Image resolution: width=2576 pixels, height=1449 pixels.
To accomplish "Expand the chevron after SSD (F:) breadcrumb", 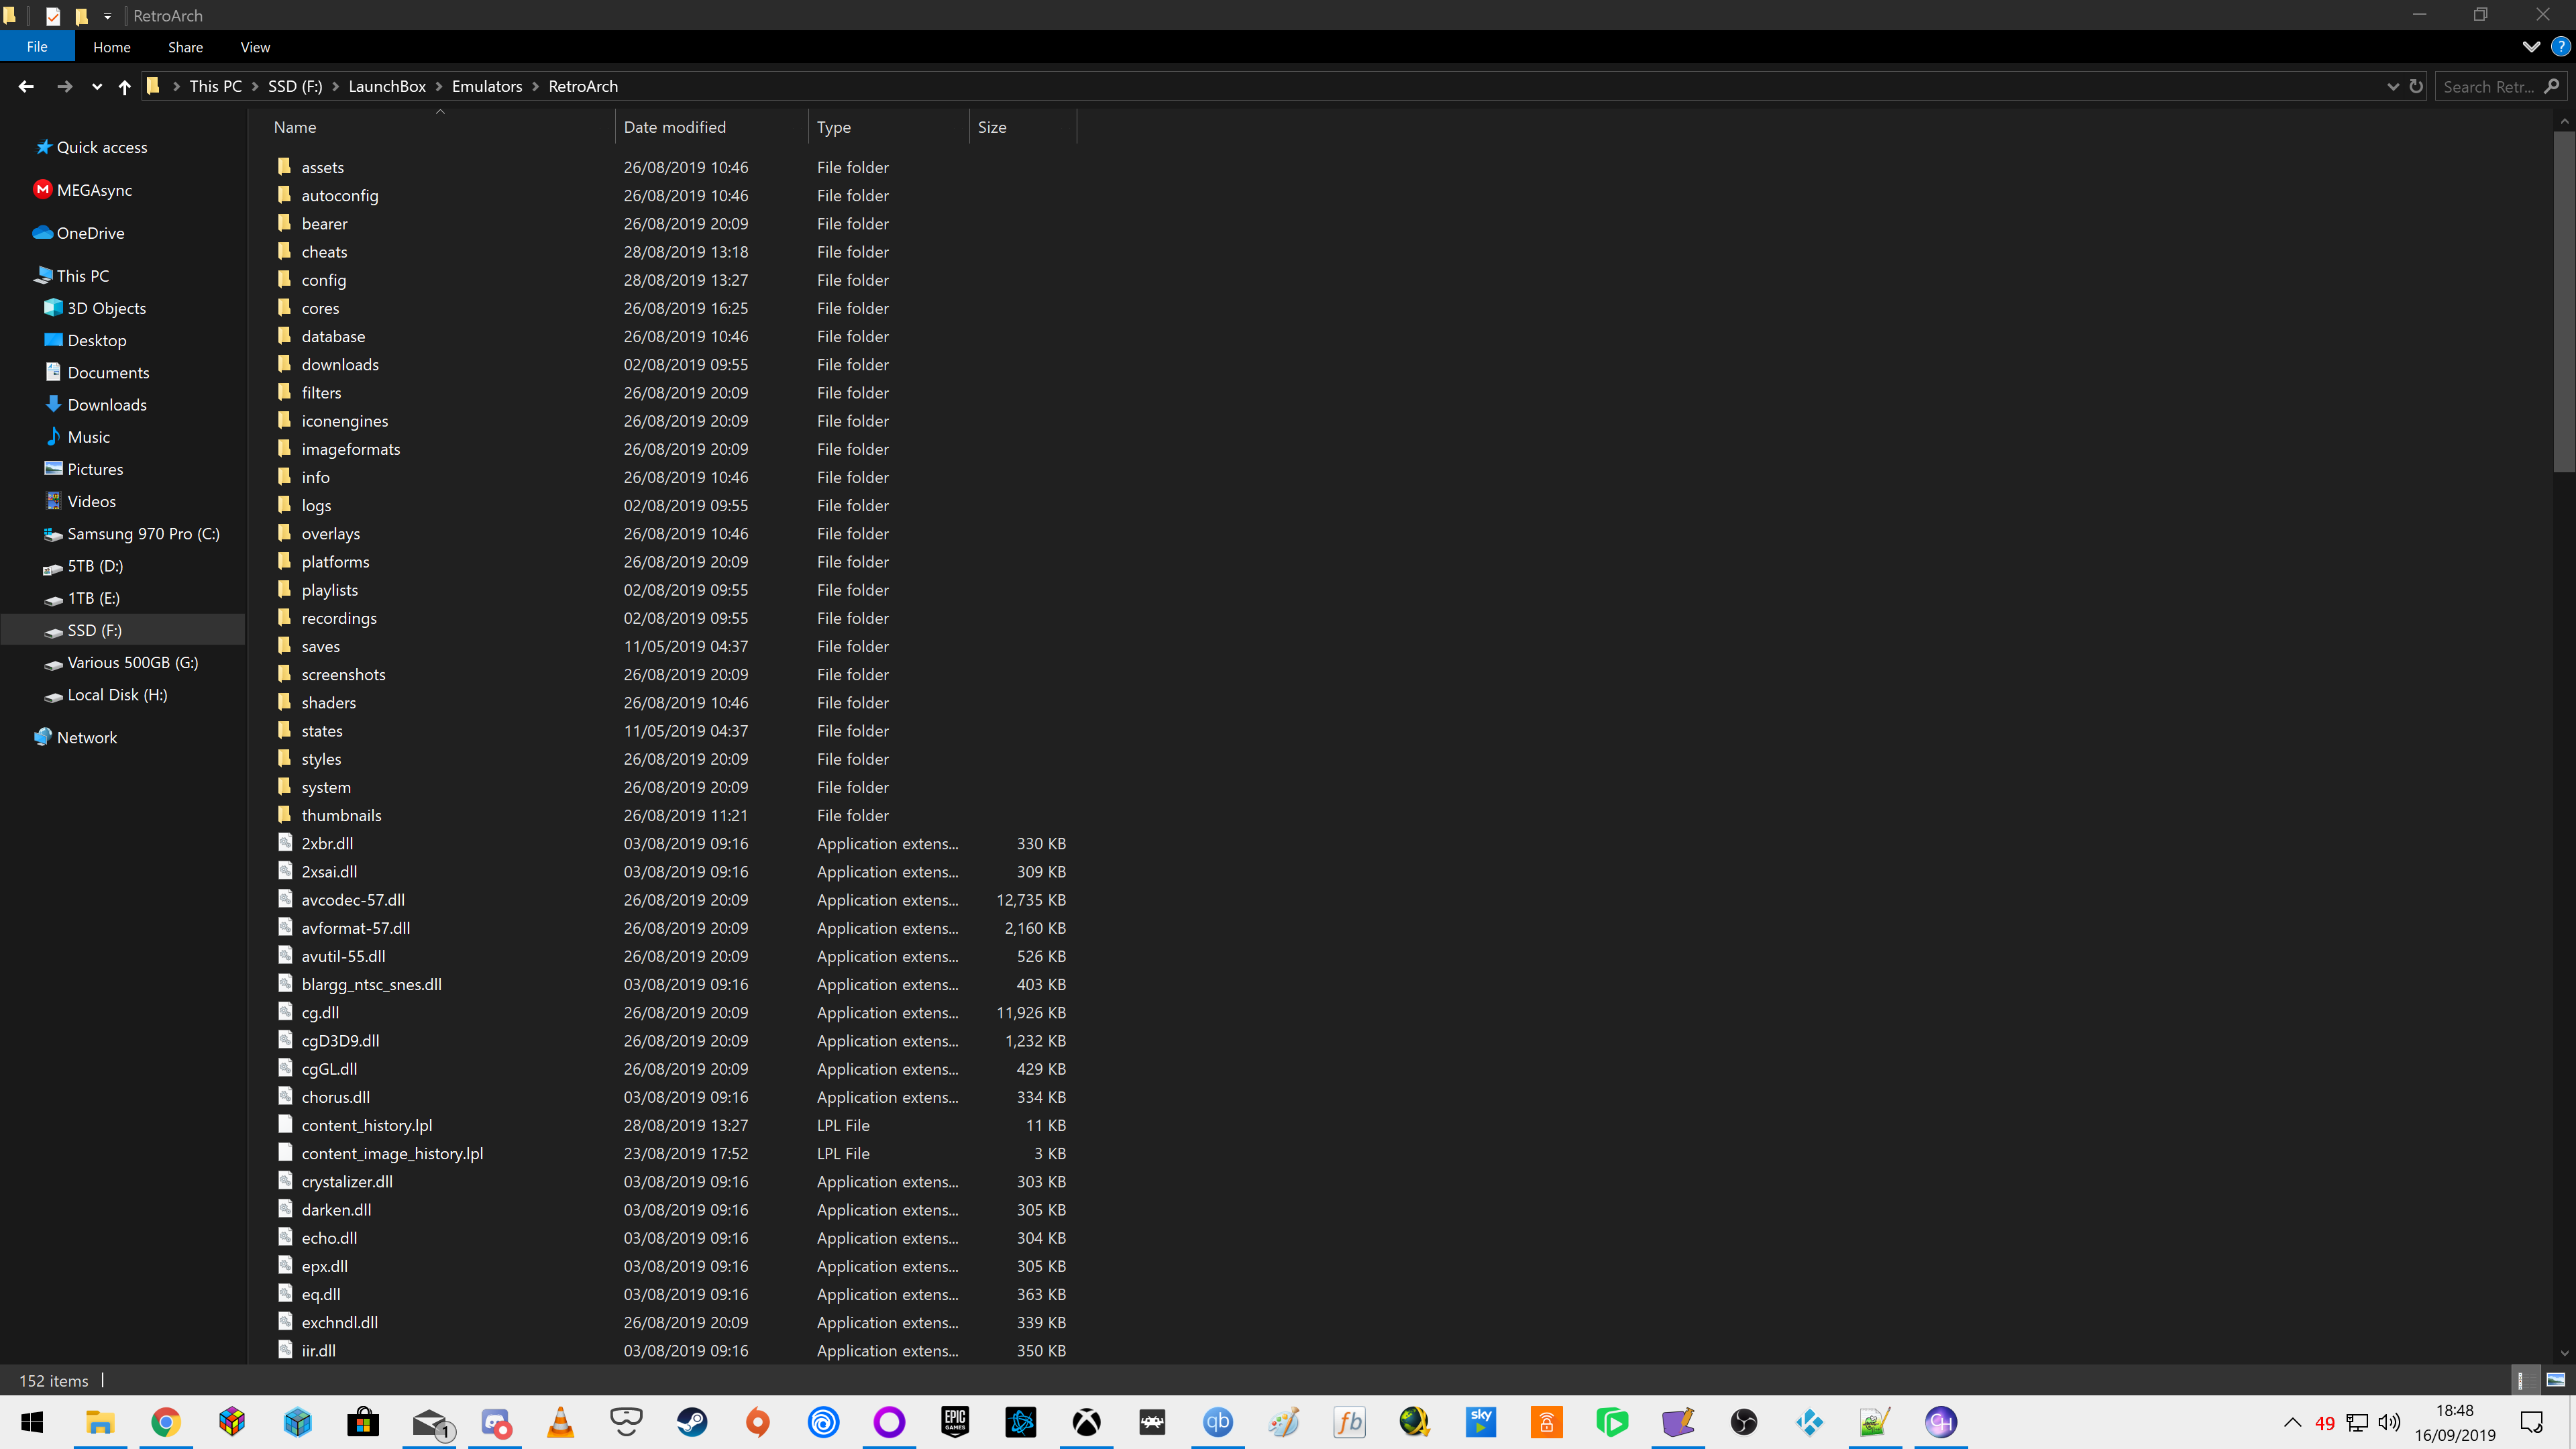I will click(335, 86).
